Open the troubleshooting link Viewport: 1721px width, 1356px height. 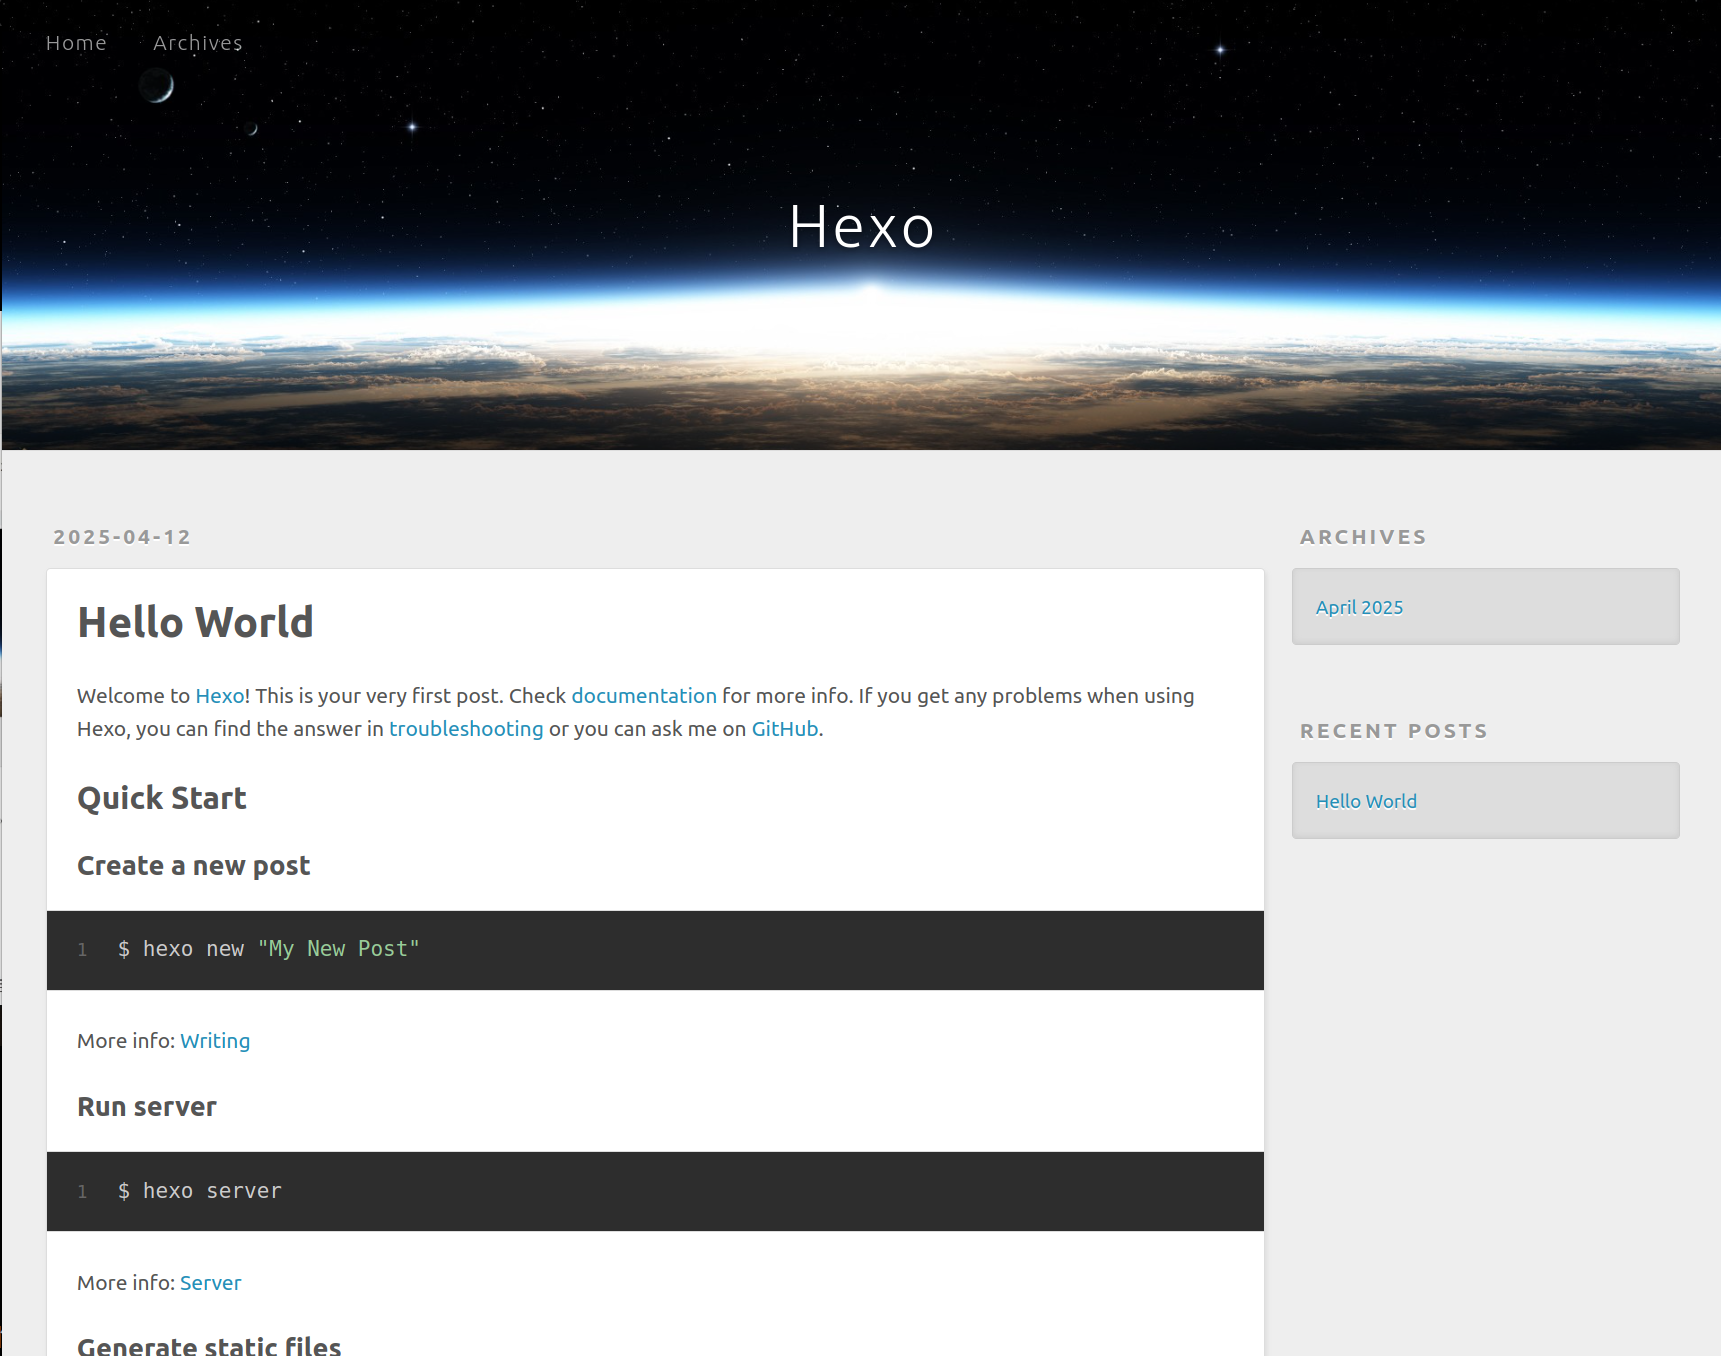click(x=466, y=729)
